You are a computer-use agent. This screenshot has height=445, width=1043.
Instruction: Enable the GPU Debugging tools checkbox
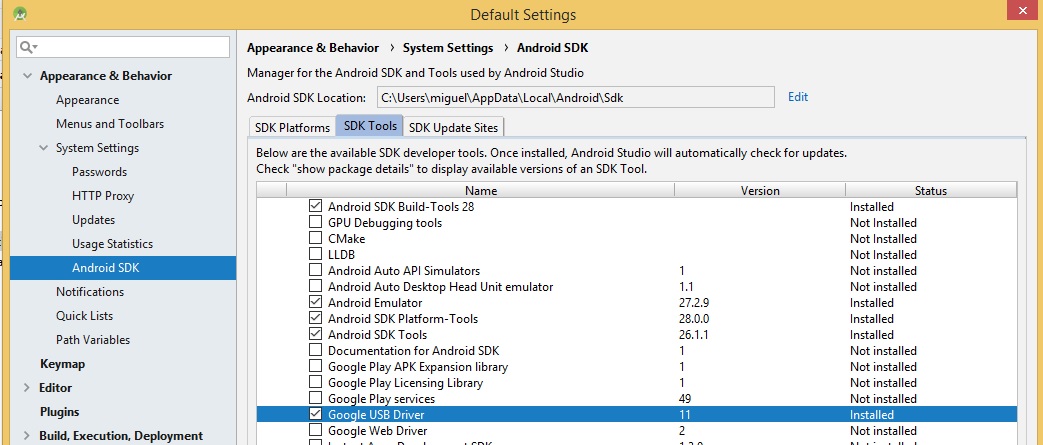coord(316,223)
